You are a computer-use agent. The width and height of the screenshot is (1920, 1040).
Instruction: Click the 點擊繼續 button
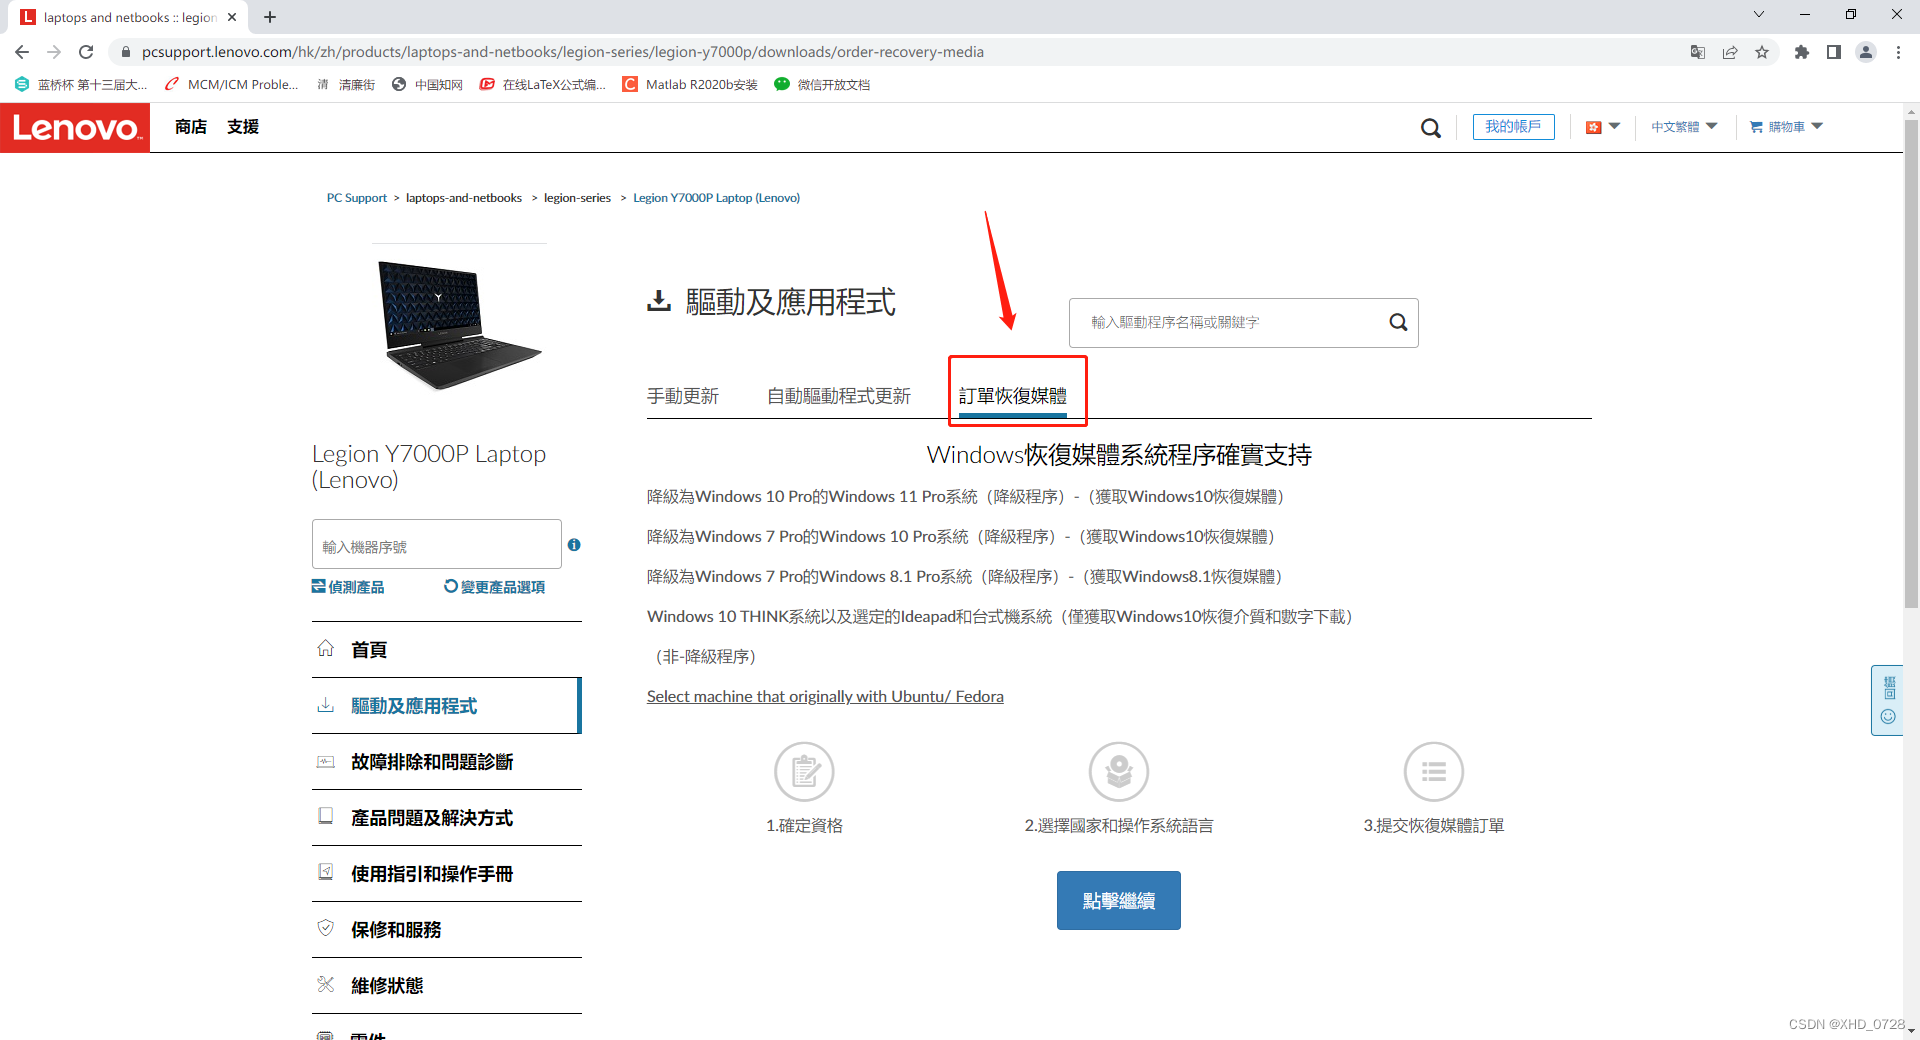click(1119, 901)
